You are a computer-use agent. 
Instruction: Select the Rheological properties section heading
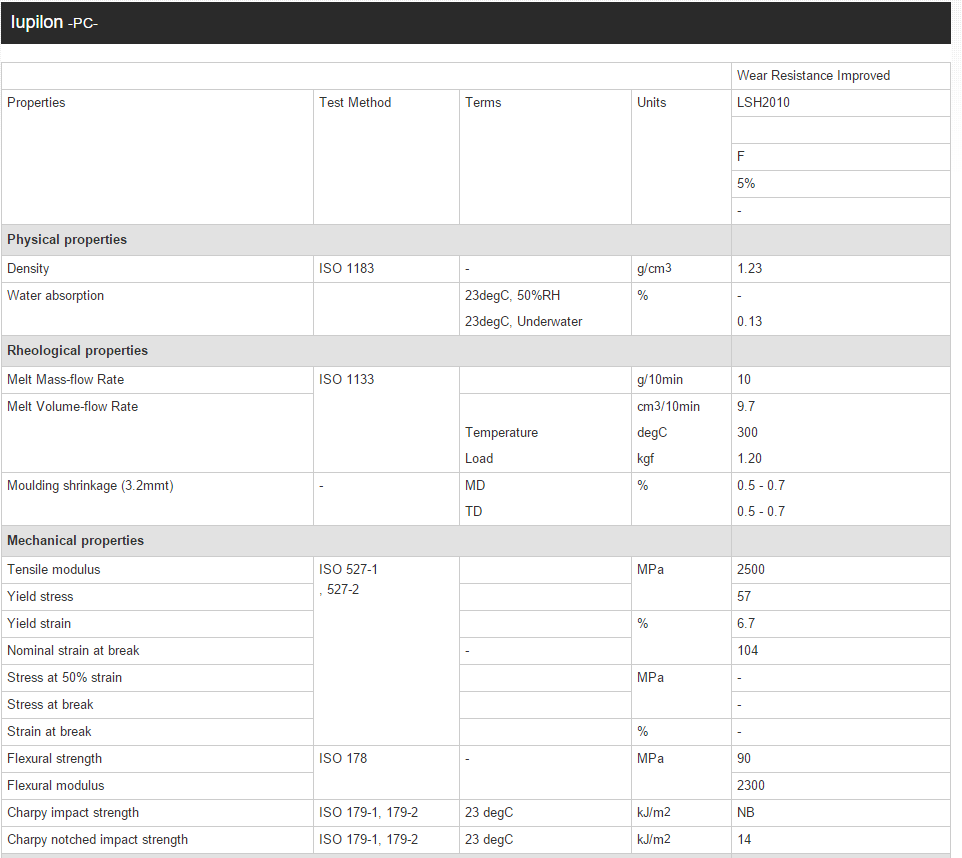pyautogui.click(x=77, y=350)
